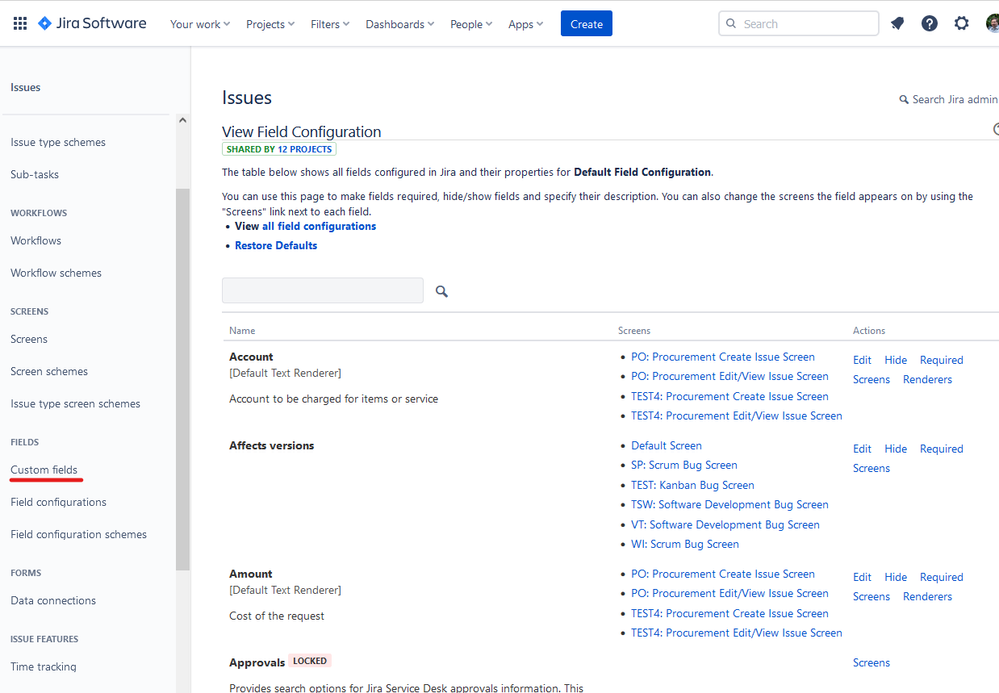Click the LOCKED badge beside Approvals
999x693 pixels.
(310, 661)
